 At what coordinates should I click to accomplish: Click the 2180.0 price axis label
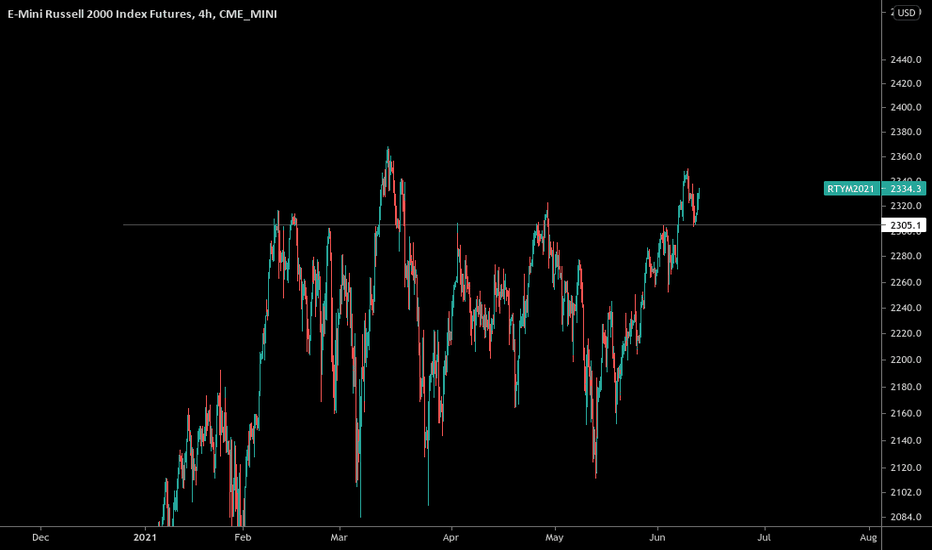click(905, 387)
